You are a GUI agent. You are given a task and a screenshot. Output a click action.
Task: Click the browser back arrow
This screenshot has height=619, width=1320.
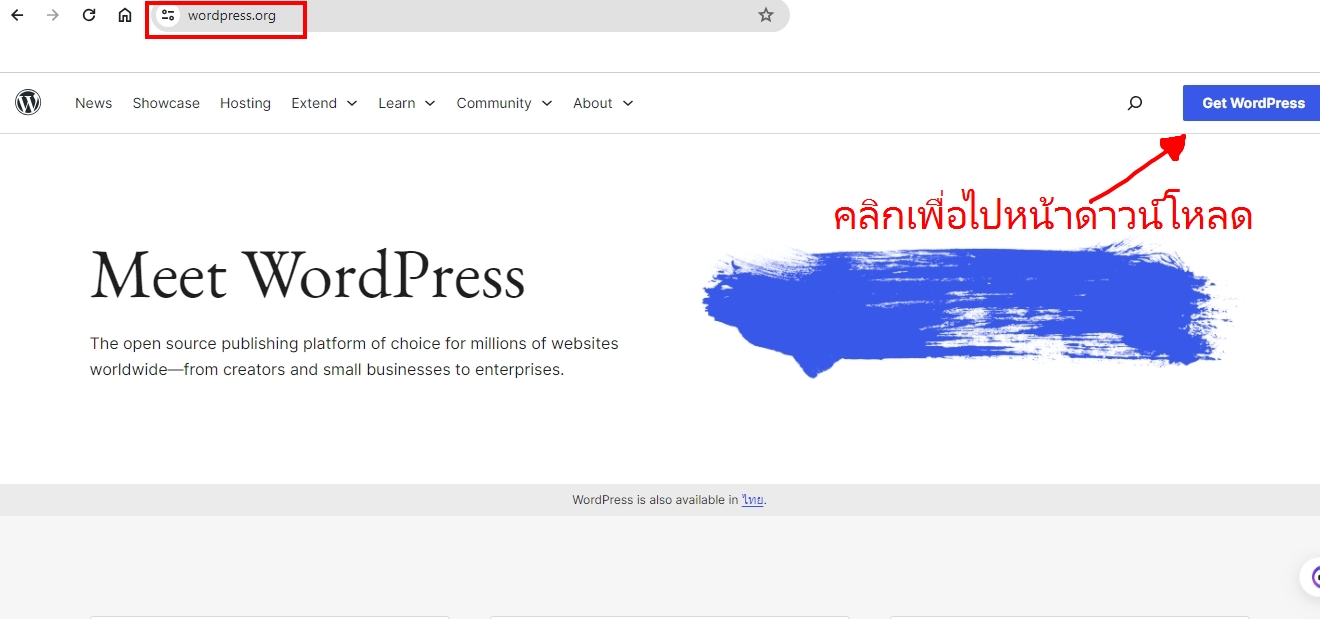[17, 15]
